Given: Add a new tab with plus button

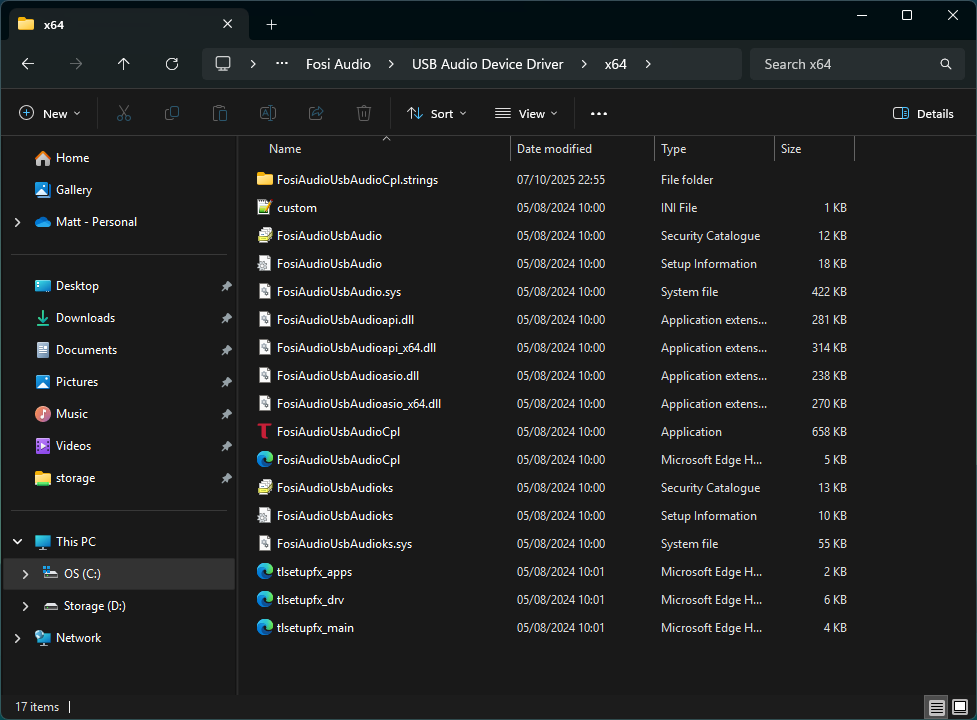Looking at the screenshot, I should [x=271, y=24].
